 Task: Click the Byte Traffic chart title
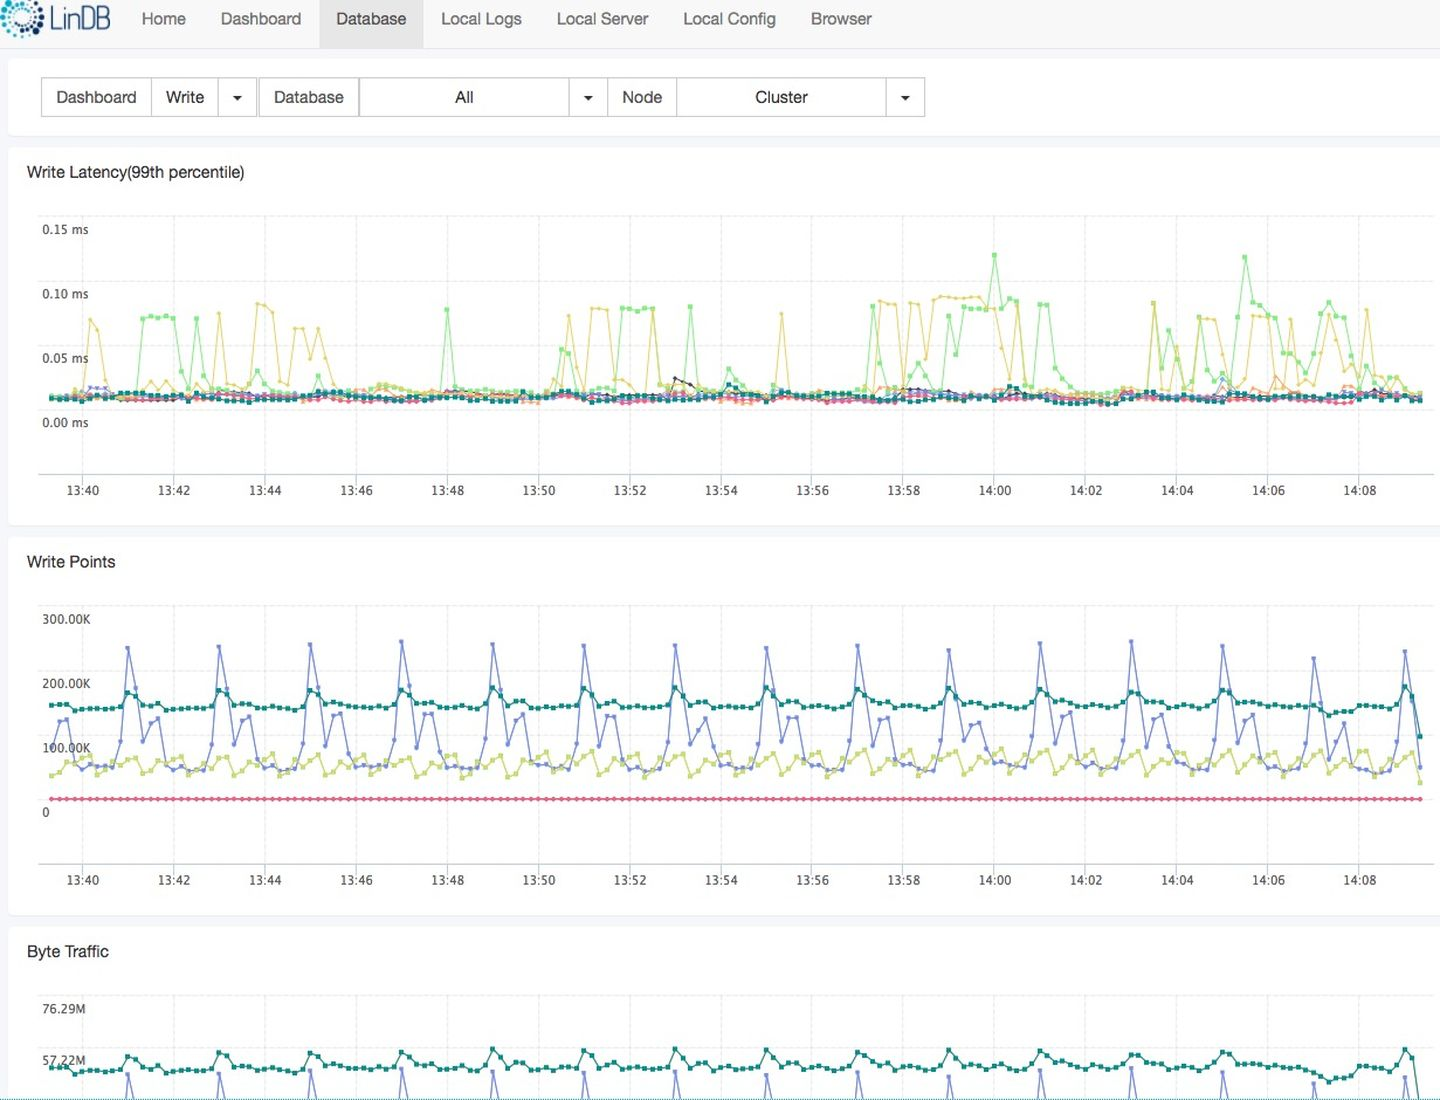[68, 951]
